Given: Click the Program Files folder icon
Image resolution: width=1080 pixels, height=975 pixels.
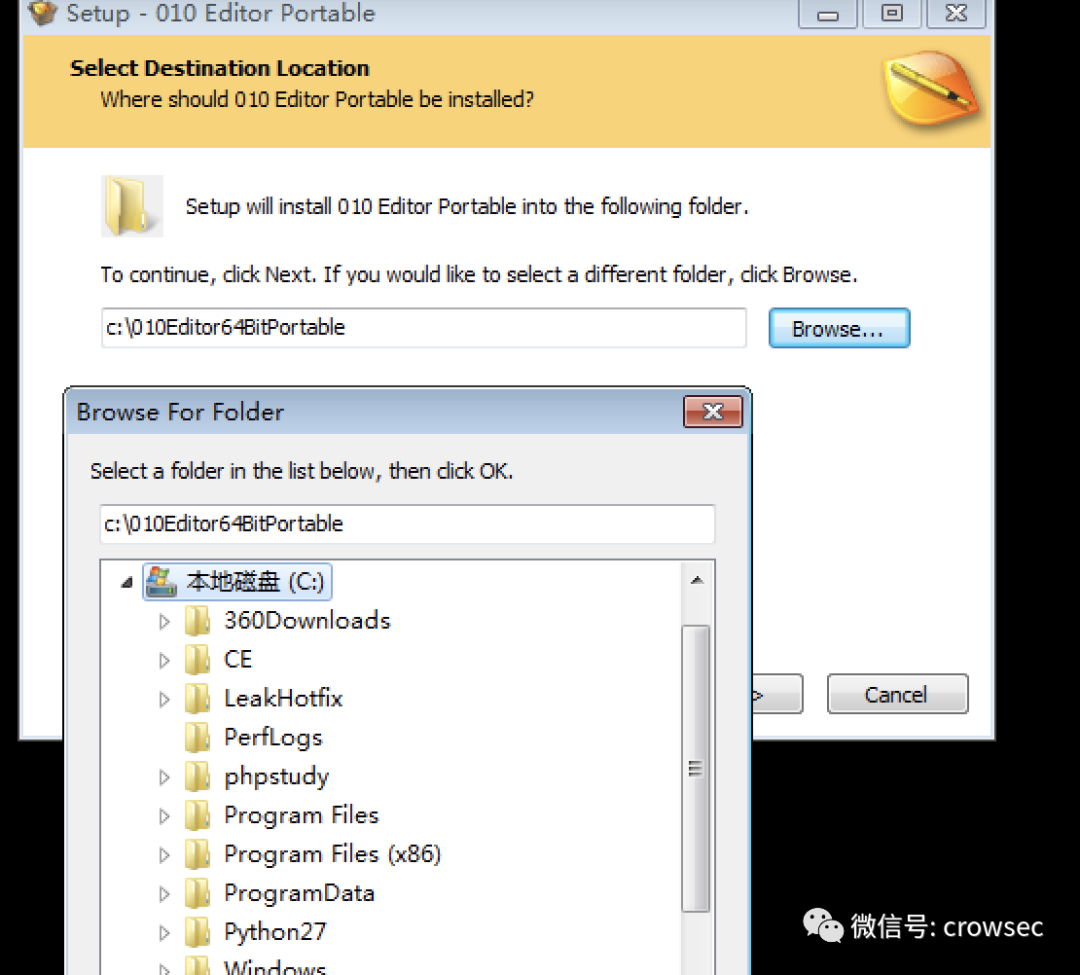Looking at the screenshot, I should click(x=197, y=815).
